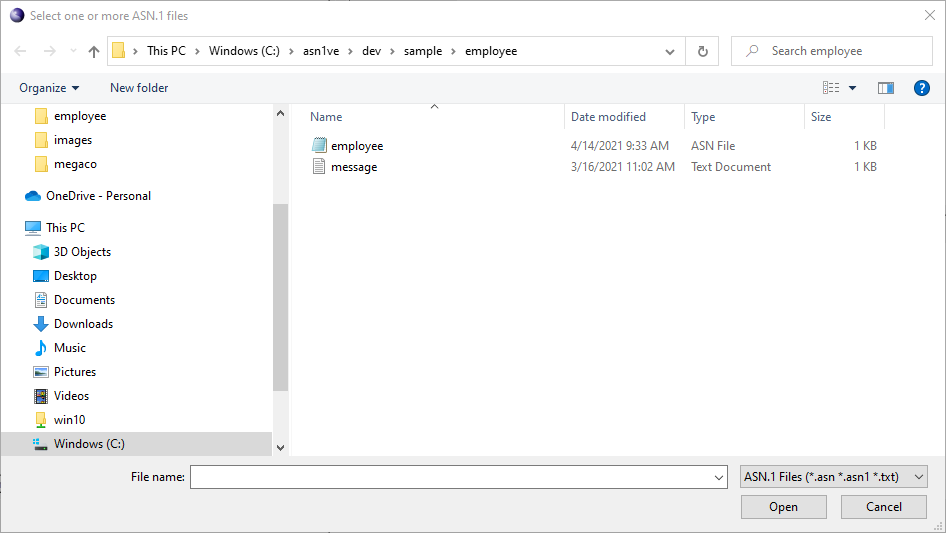946x533 pixels.
Task: Click the change view layout icon
Action: (828, 88)
